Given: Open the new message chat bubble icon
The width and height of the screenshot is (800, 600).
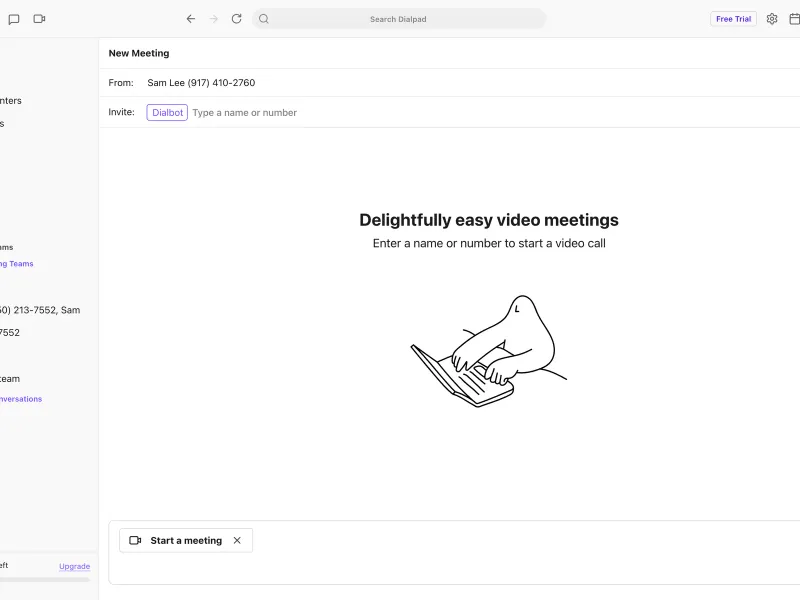Looking at the screenshot, I should click(14, 19).
